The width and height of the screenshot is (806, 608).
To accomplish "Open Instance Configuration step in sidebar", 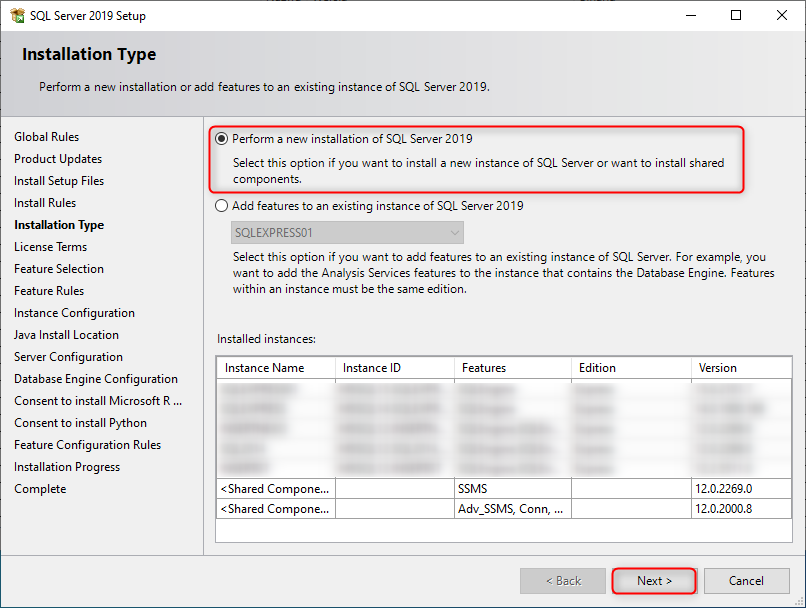I will 75,313.
